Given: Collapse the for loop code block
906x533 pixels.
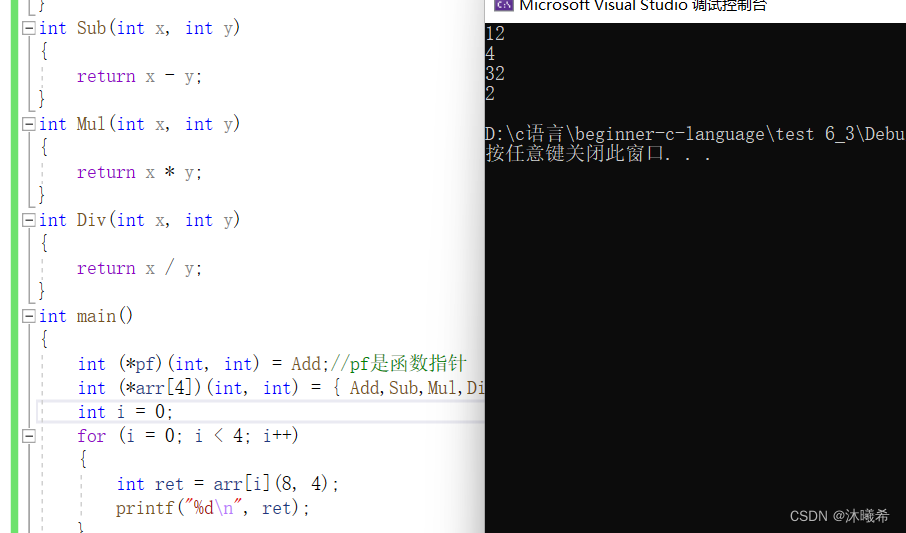Looking at the screenshot, I should [x=28, y=436].
